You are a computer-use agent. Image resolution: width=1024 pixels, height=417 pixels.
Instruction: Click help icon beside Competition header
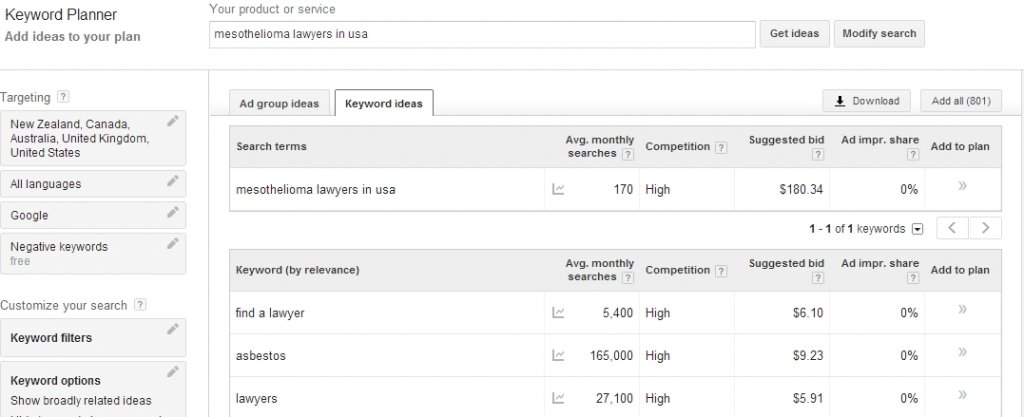[x=721, y=147]
